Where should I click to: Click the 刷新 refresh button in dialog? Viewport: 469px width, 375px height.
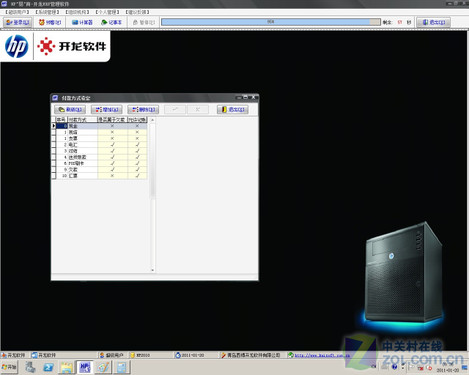pos(70,109)
